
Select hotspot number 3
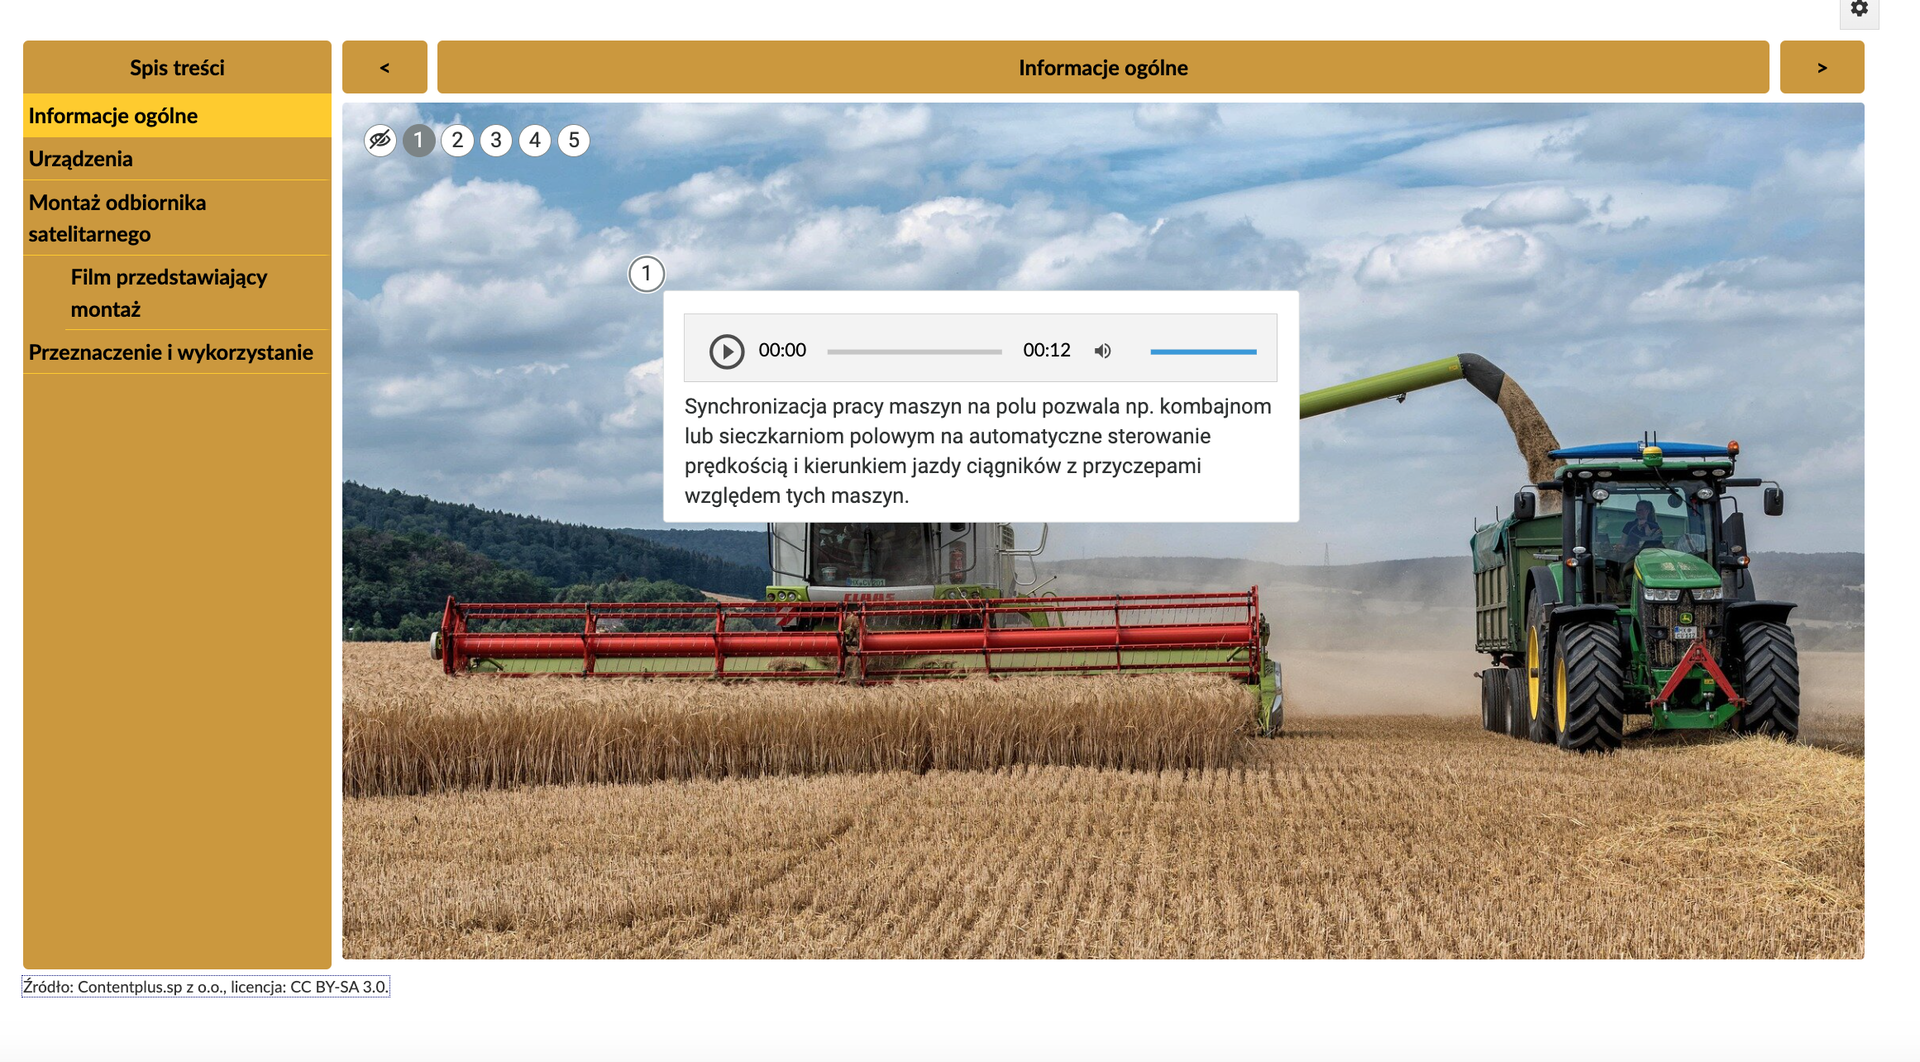496,140
